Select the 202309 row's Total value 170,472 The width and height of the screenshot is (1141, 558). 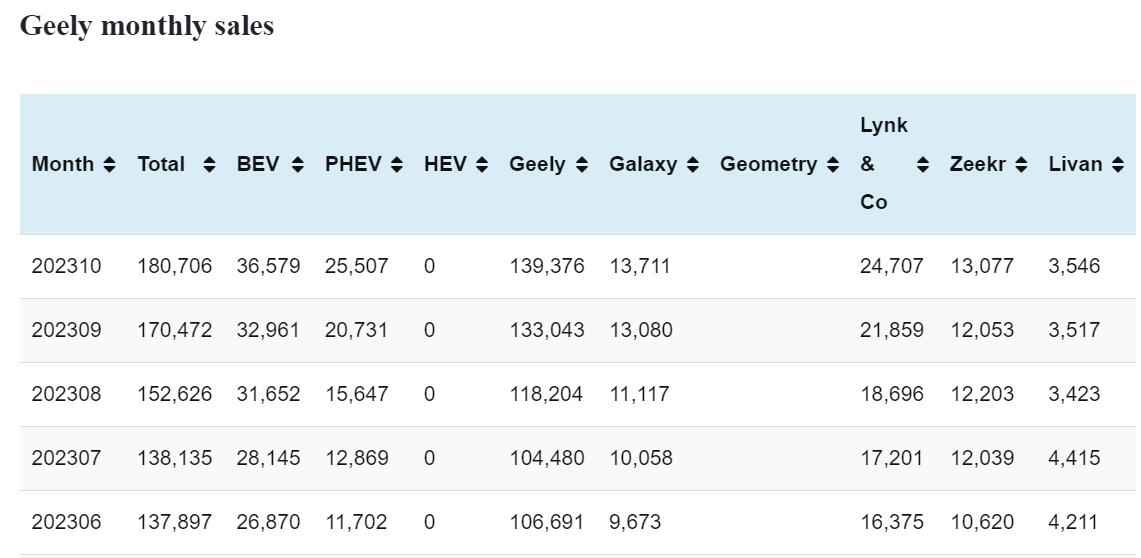[x=174, y=330]
